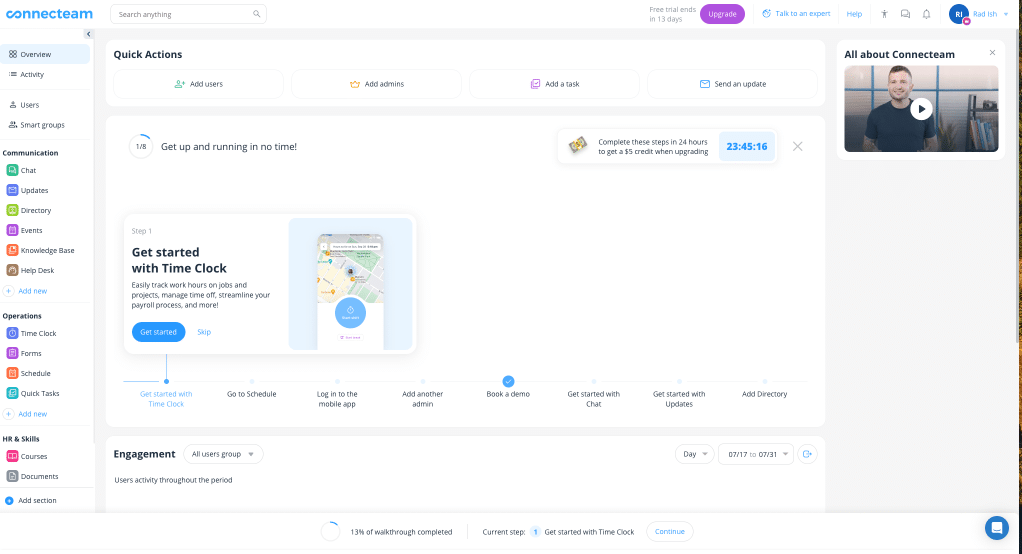This screenshot has width=1022, height=554.
Task: Open the Day interval dropdown
Action: (x=695, y=454)
